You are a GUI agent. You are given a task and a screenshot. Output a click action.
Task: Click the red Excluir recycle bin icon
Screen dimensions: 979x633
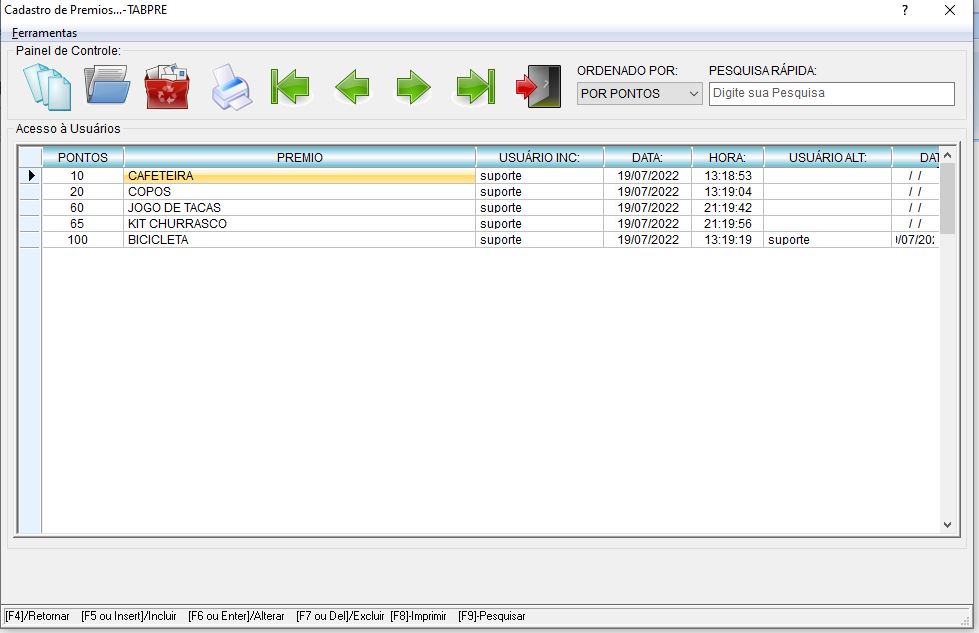click(x=167, y=86)
